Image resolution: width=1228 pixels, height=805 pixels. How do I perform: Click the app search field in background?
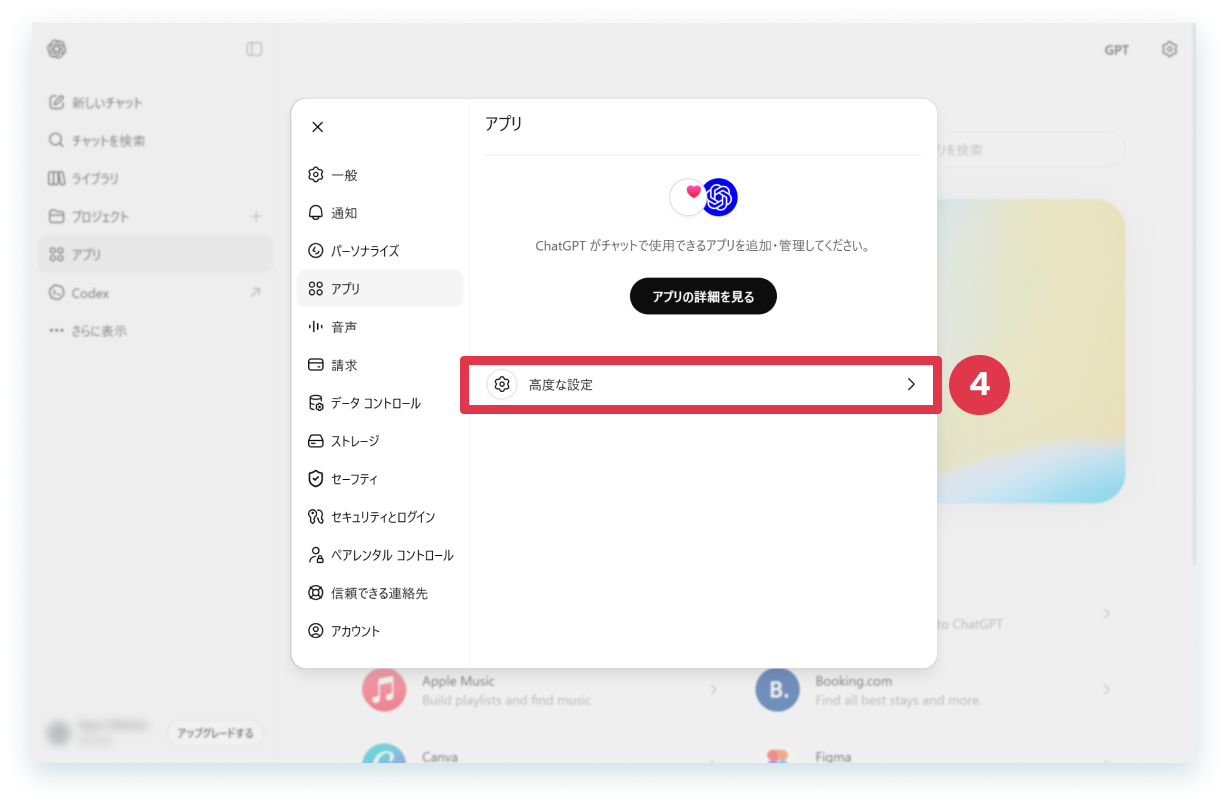point(1030,149)
